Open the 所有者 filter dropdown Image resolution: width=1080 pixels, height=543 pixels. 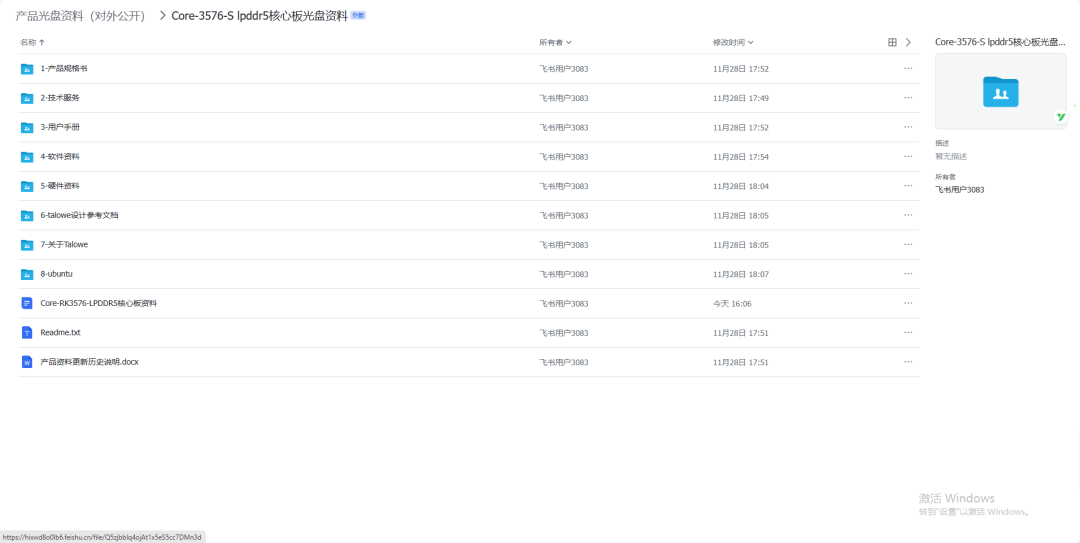[555, 42]
